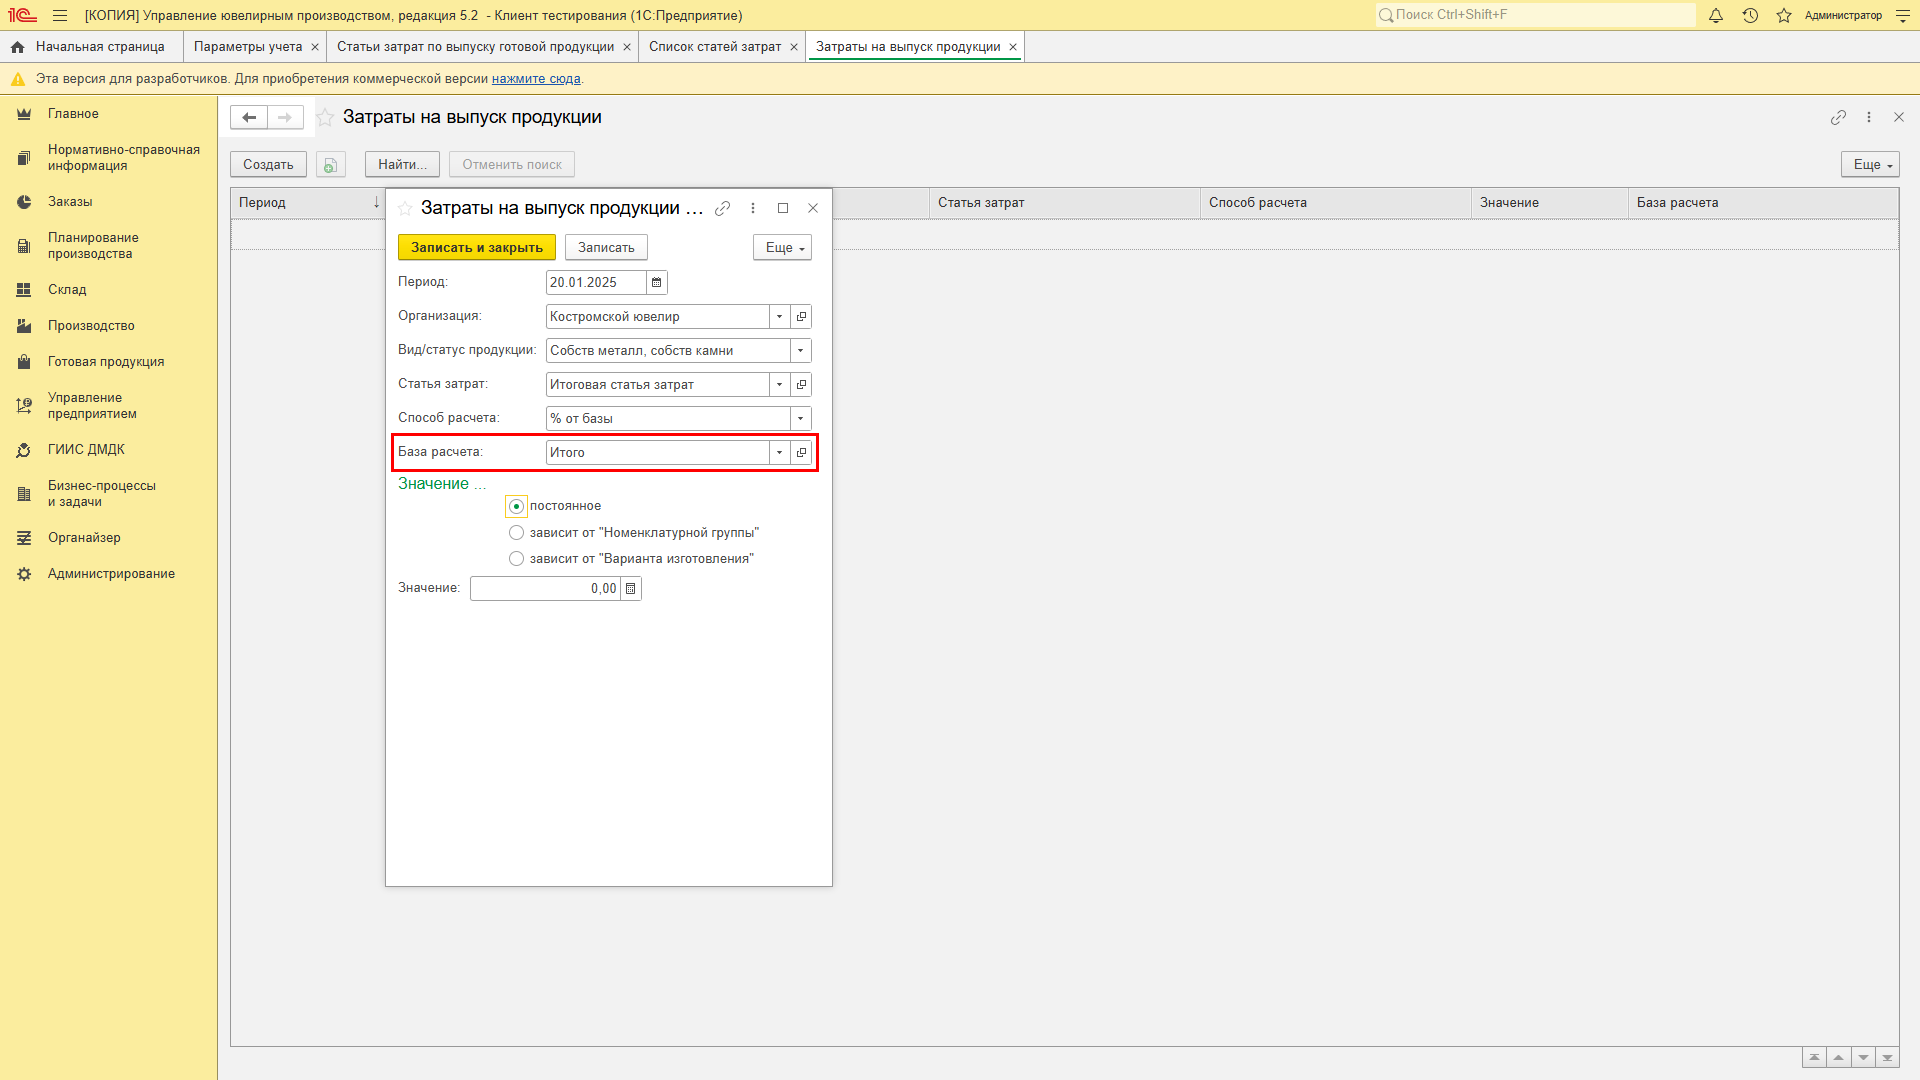The image size is (1920, 1080).
Task: Jump to first row of list arrow
Action: 1814,1058
